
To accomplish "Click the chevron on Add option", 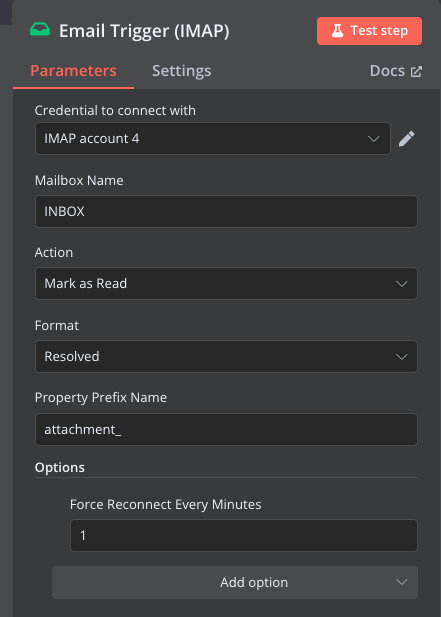I will [x=401, y=582].
